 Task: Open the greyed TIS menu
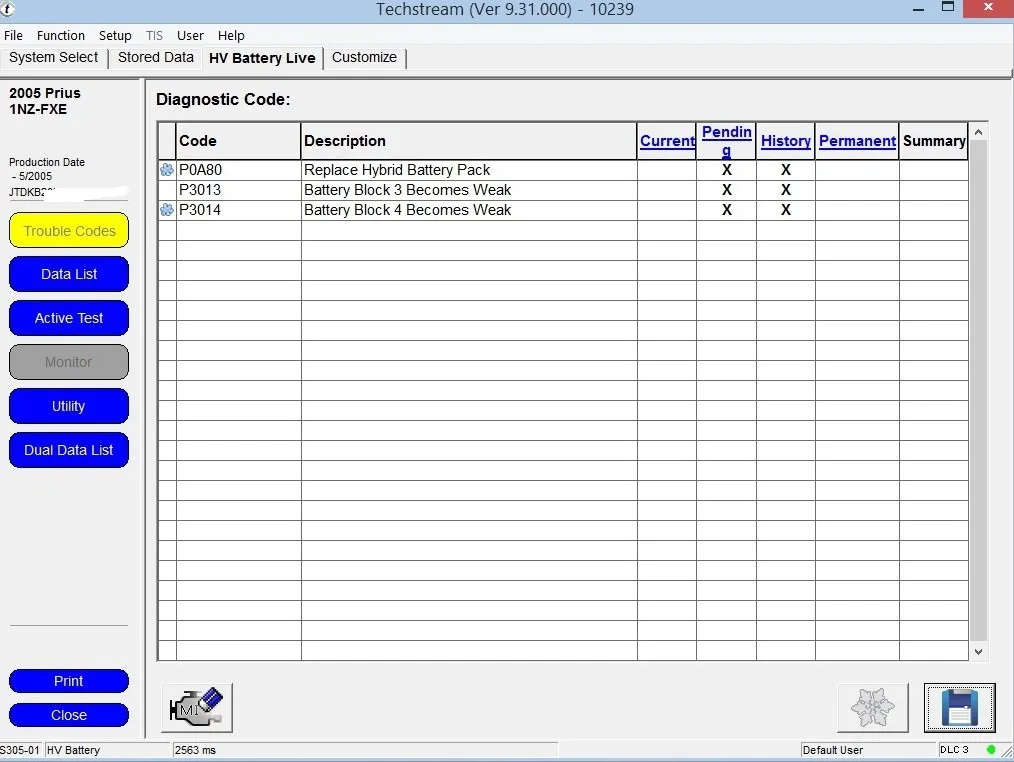tap(154, 36)
